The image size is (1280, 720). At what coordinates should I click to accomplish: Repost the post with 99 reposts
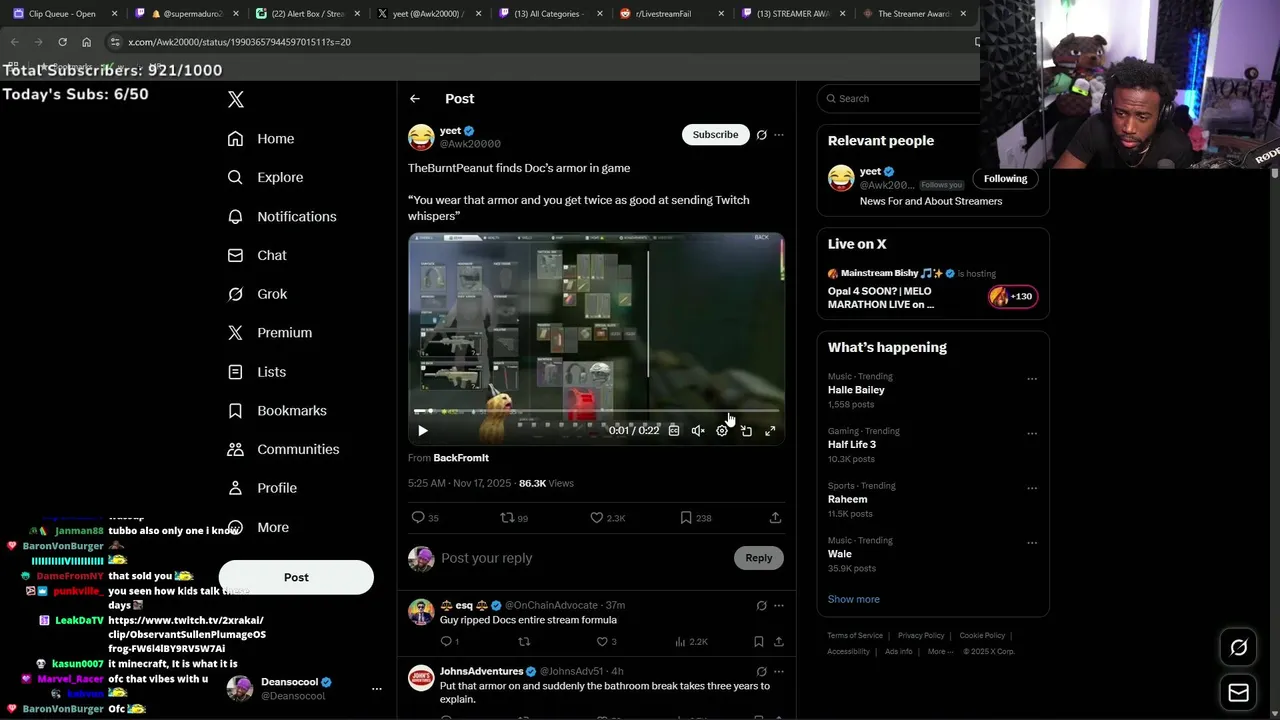[x=514, y=518]
